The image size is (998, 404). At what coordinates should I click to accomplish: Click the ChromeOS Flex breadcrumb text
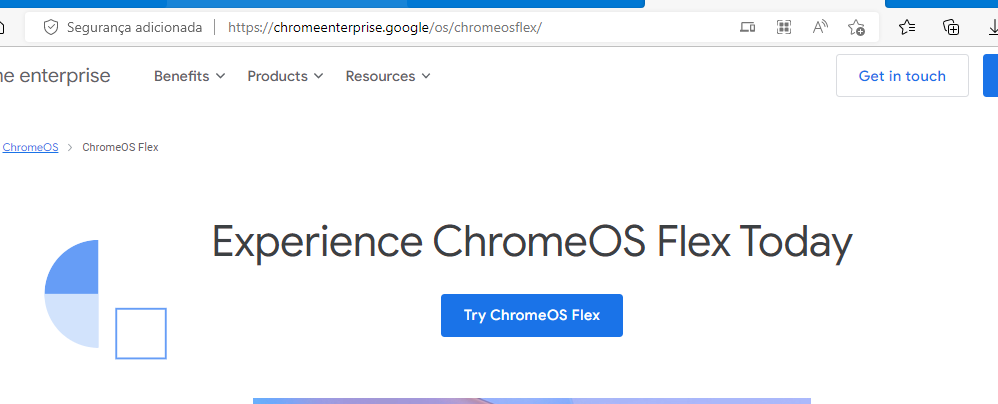120,147
